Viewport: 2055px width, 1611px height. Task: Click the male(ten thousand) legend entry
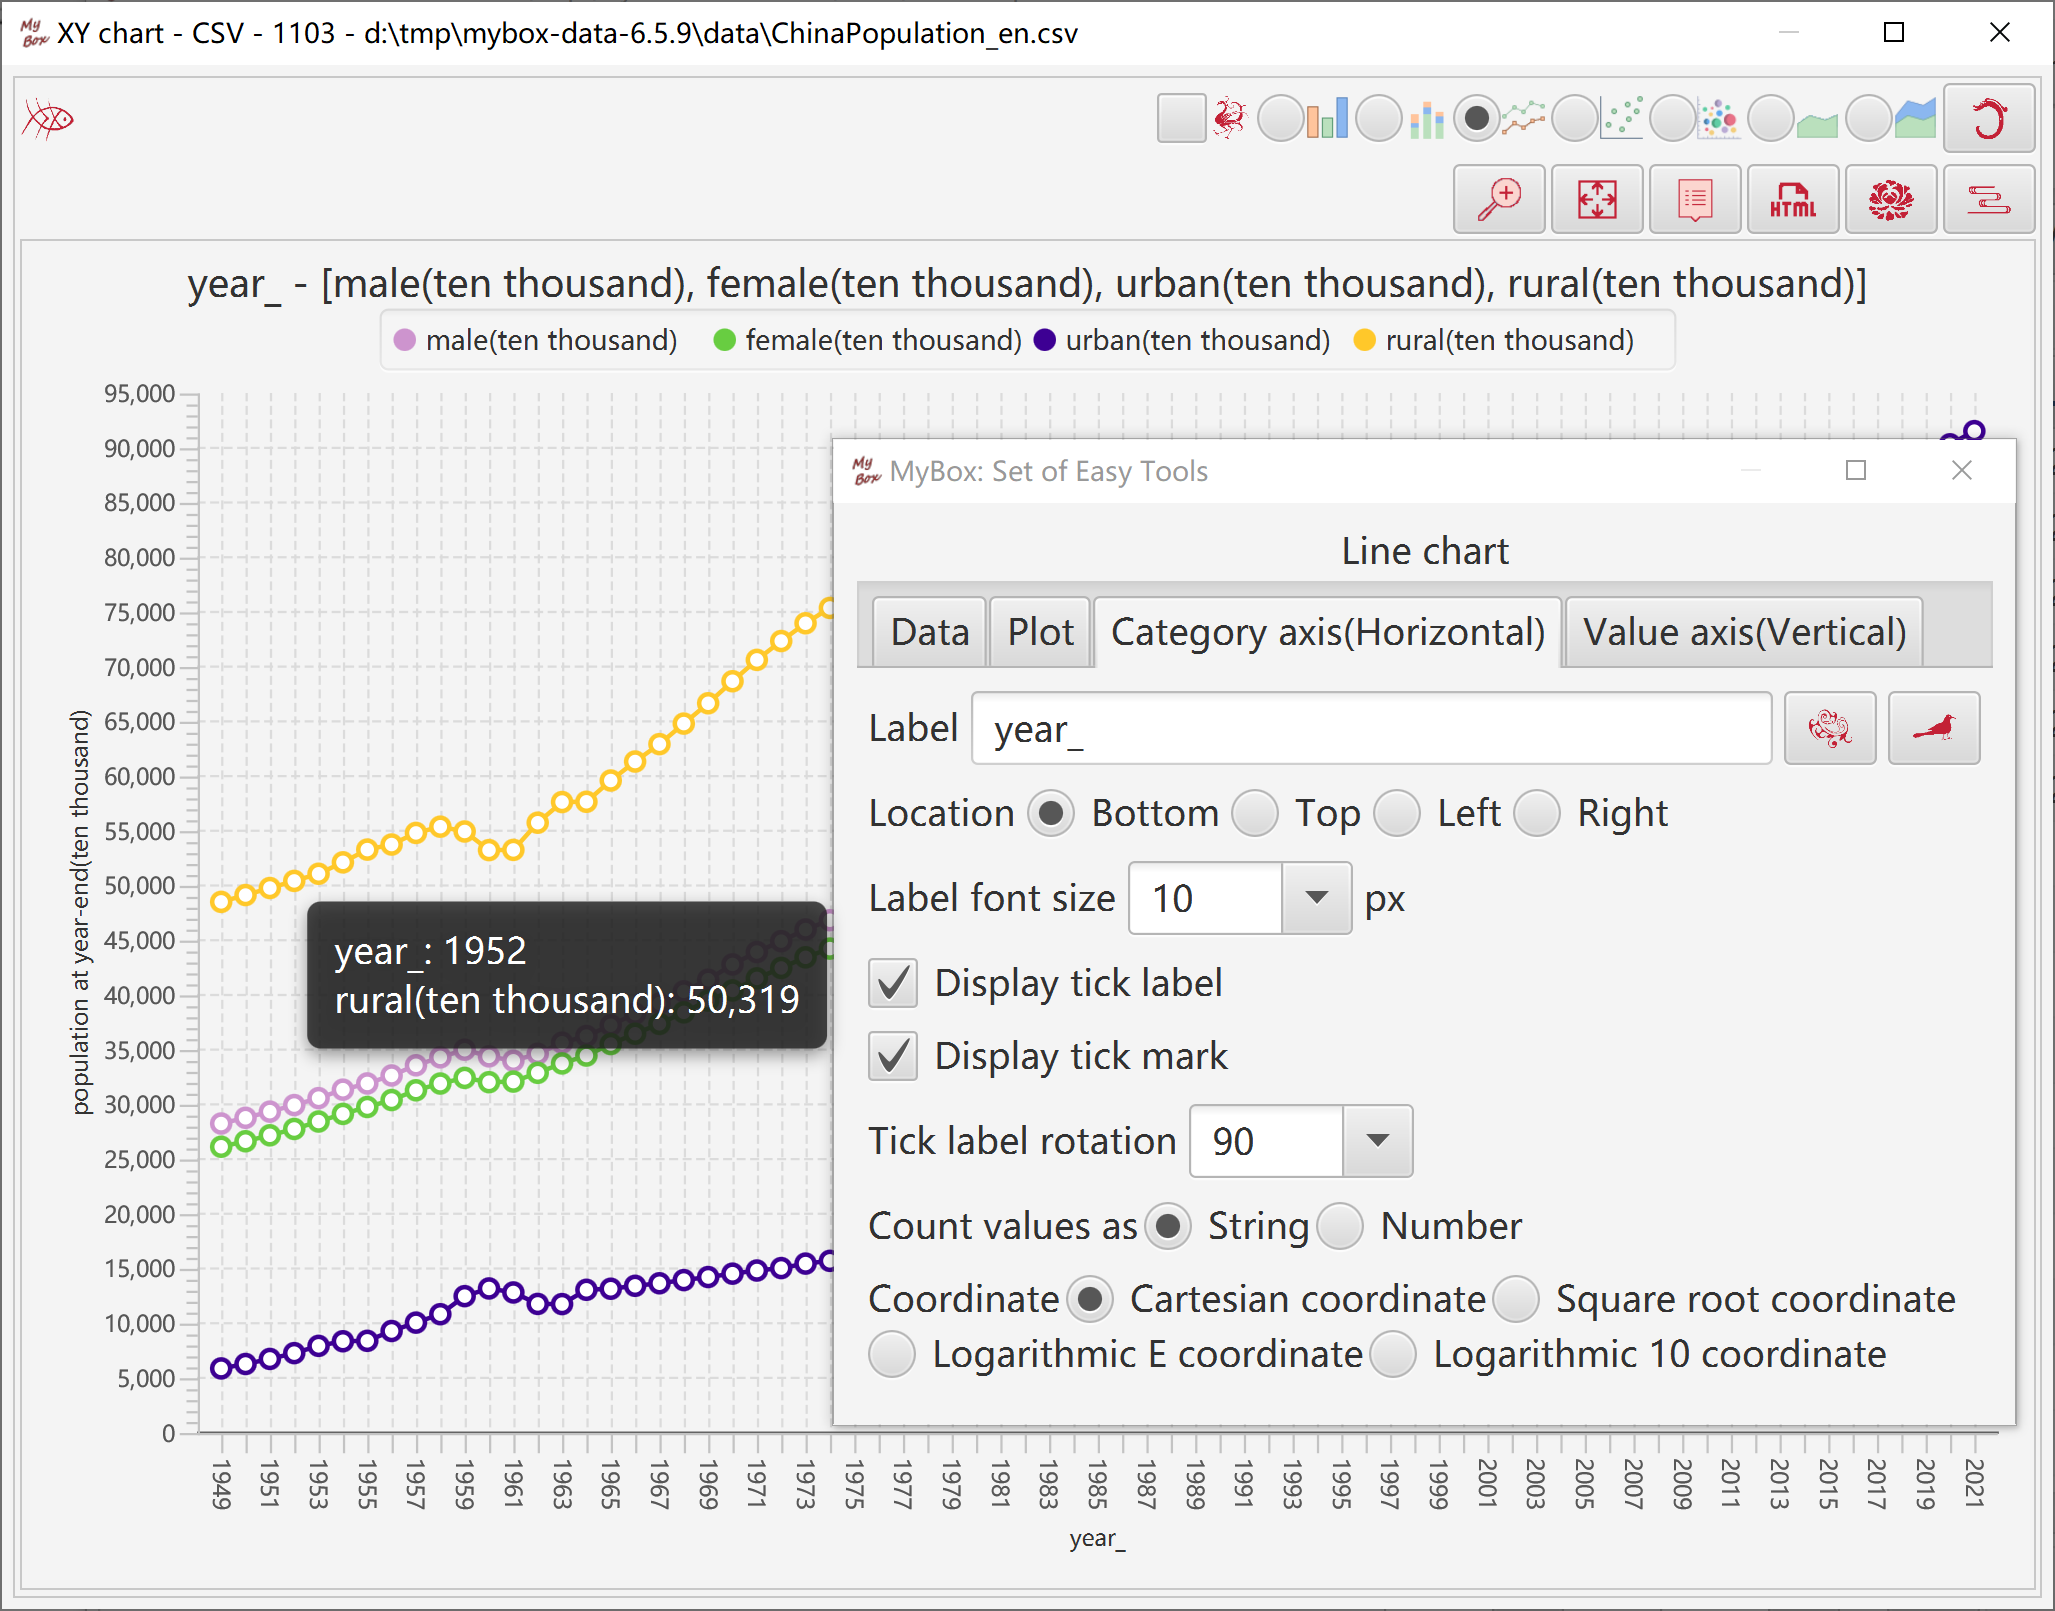tap(536, 340)
